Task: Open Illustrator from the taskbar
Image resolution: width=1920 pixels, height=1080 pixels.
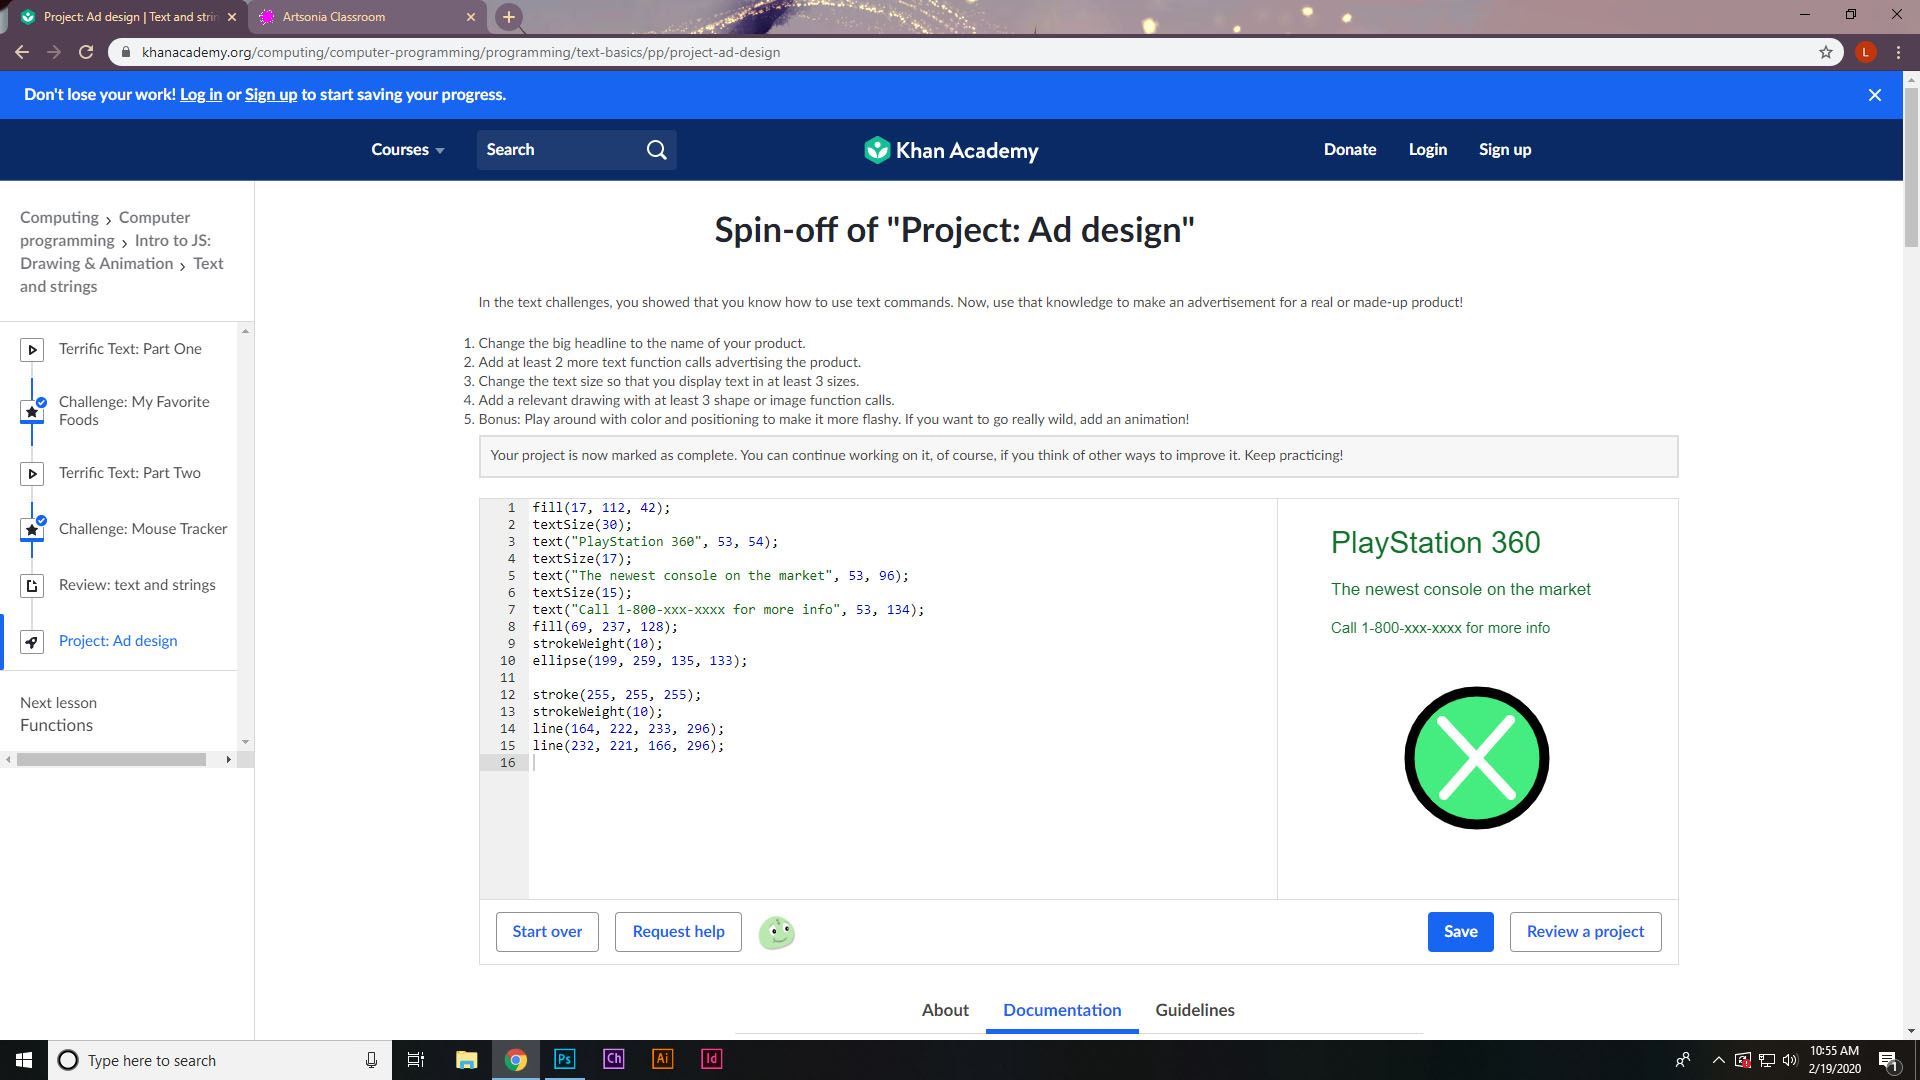Action: [662, 1059]
